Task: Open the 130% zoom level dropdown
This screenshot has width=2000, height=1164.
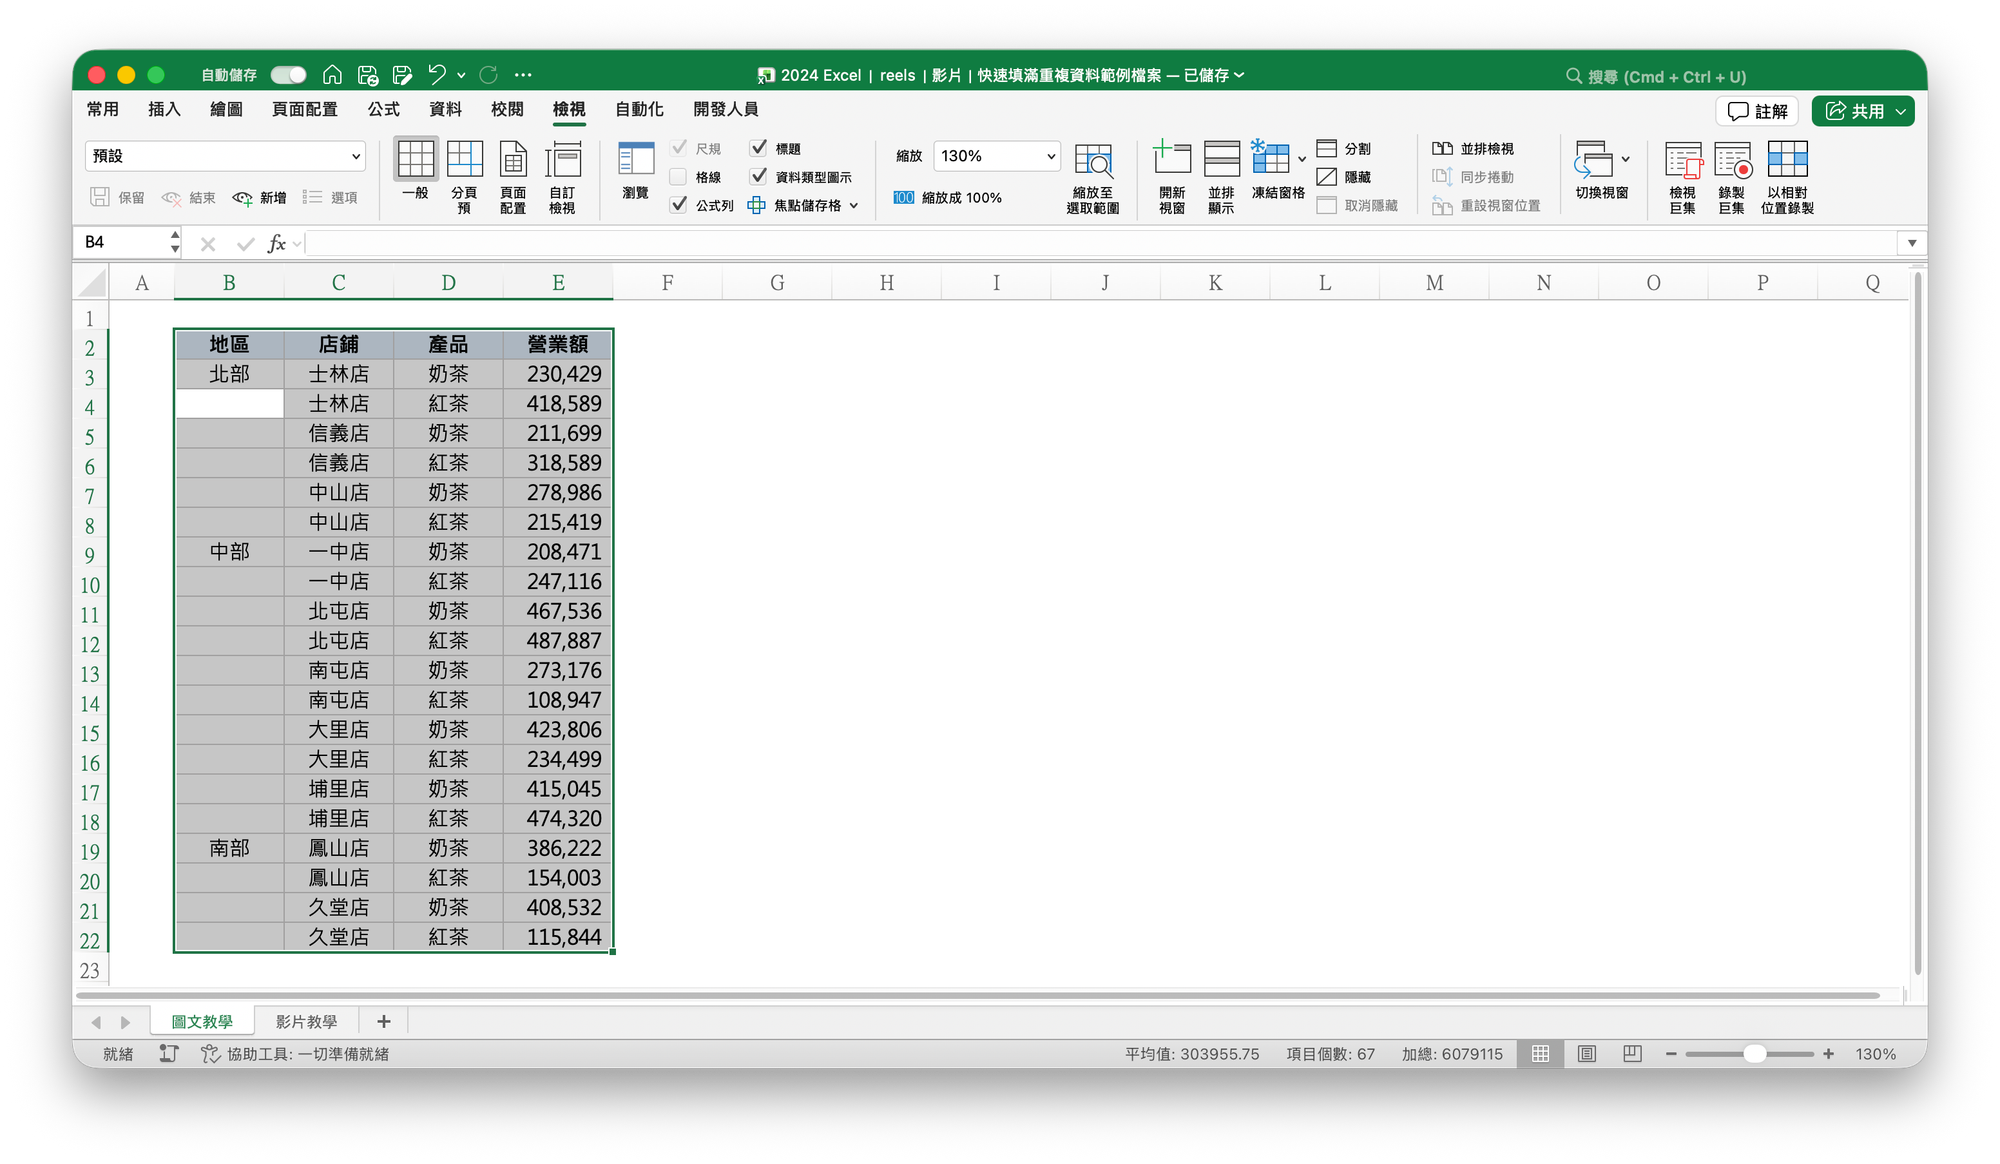Action: pos(1051,156)
